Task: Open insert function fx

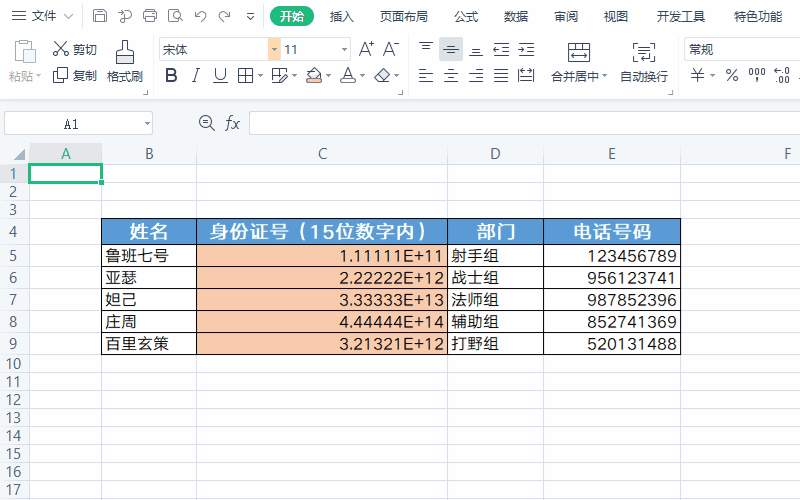Action: tap(232, 123)
